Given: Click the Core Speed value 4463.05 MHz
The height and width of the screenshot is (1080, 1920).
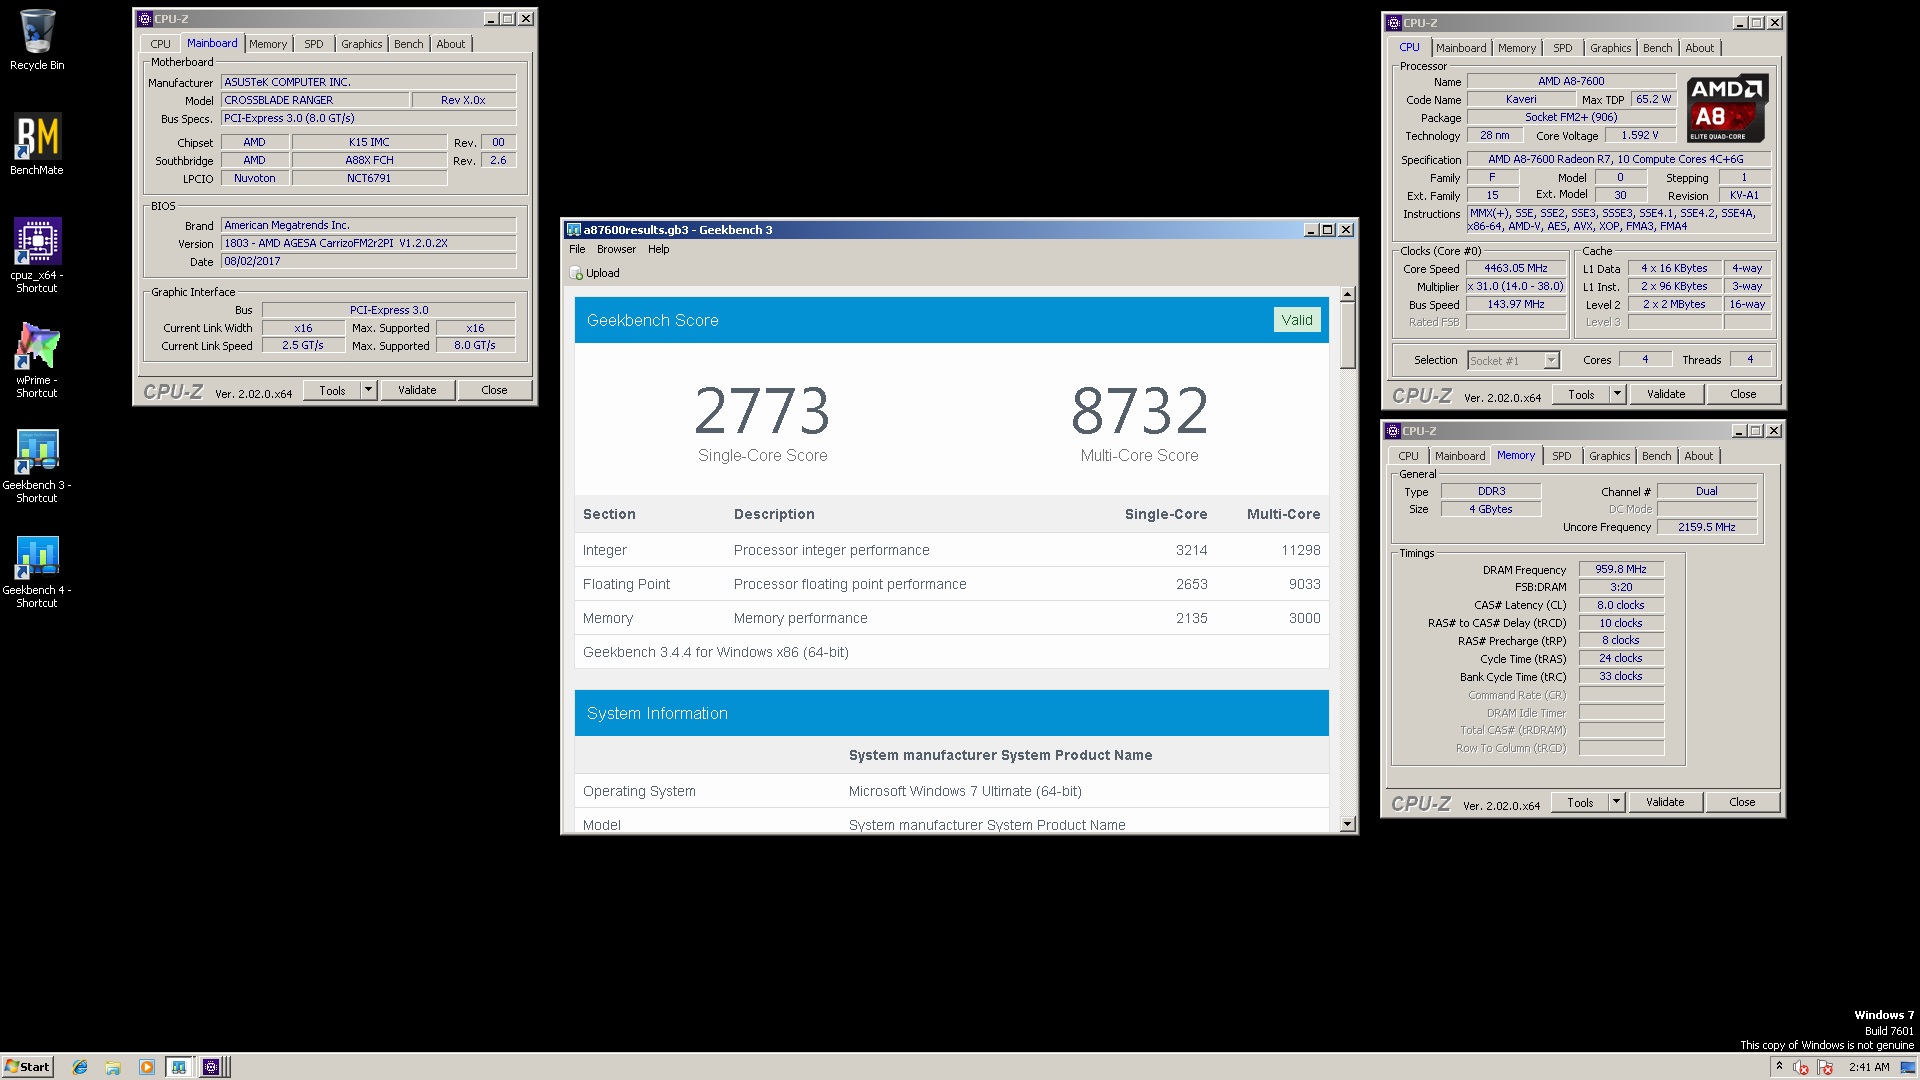Looking at the screenshot, I should 1516,268.
